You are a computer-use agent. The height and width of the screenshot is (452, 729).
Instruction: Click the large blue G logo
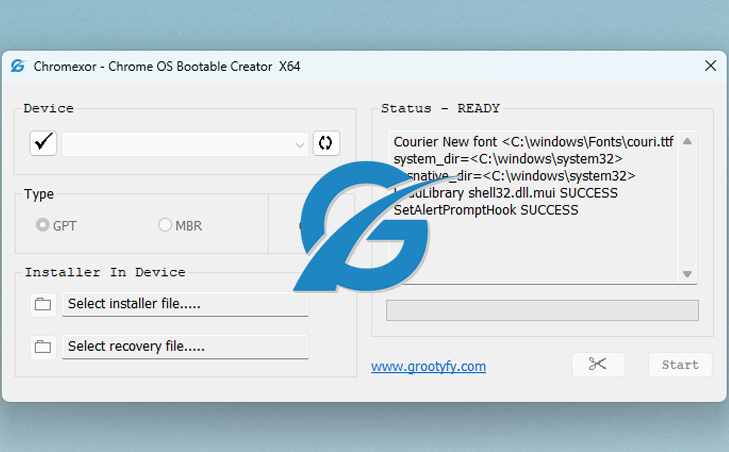(370, 225)
